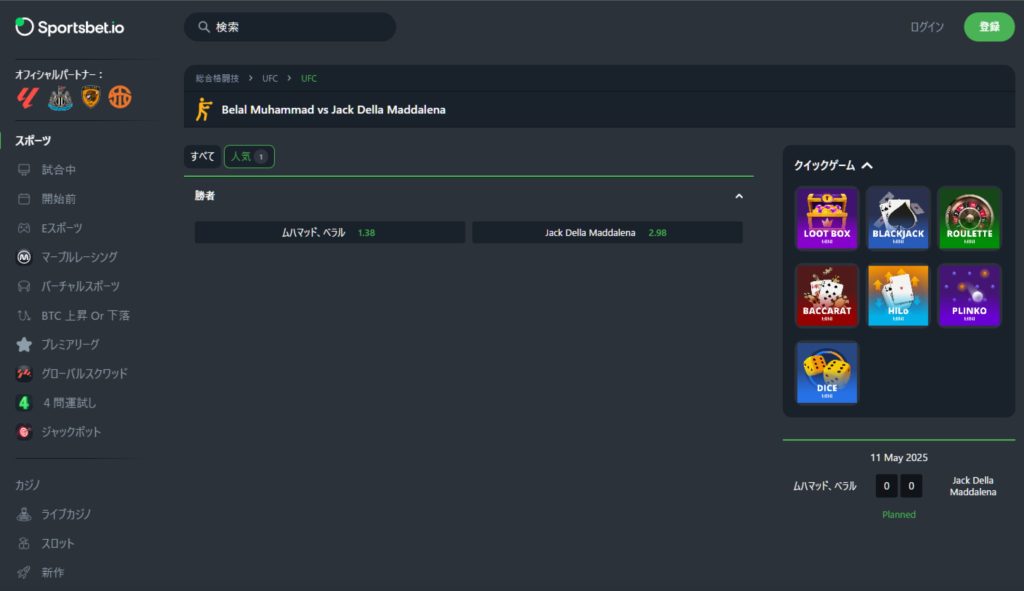Select the 人気 tab

[249, 156]
